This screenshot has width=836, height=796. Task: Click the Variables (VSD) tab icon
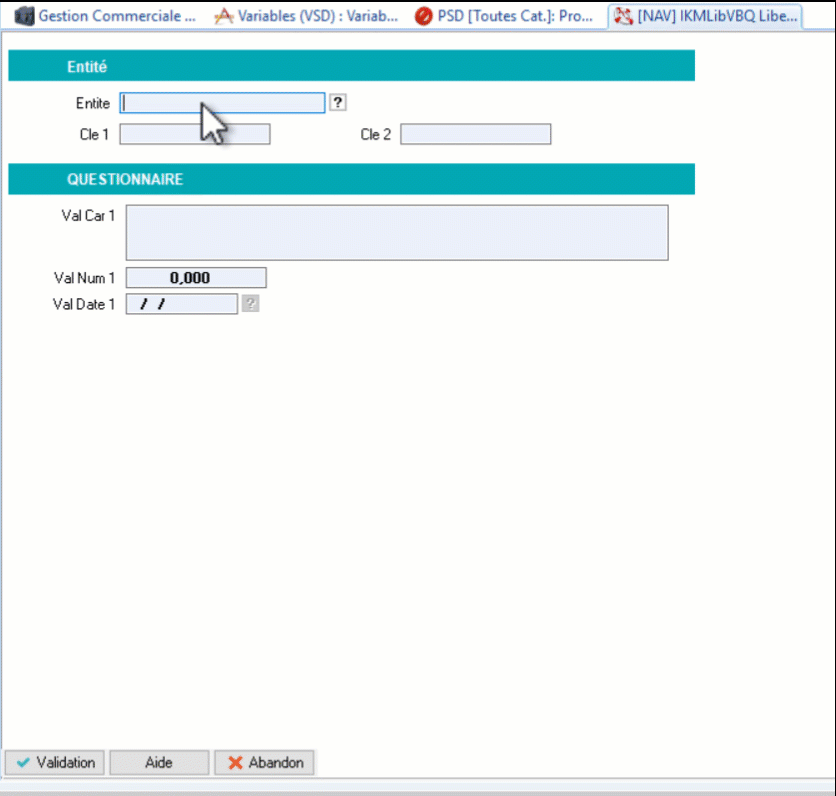[224, 17]
